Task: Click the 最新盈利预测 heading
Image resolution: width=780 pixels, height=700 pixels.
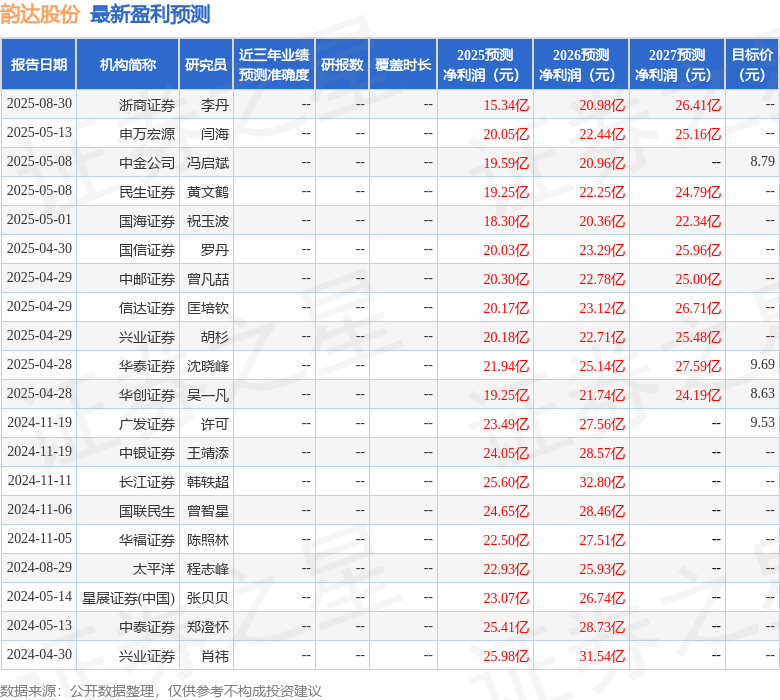Action: point(150,15)
